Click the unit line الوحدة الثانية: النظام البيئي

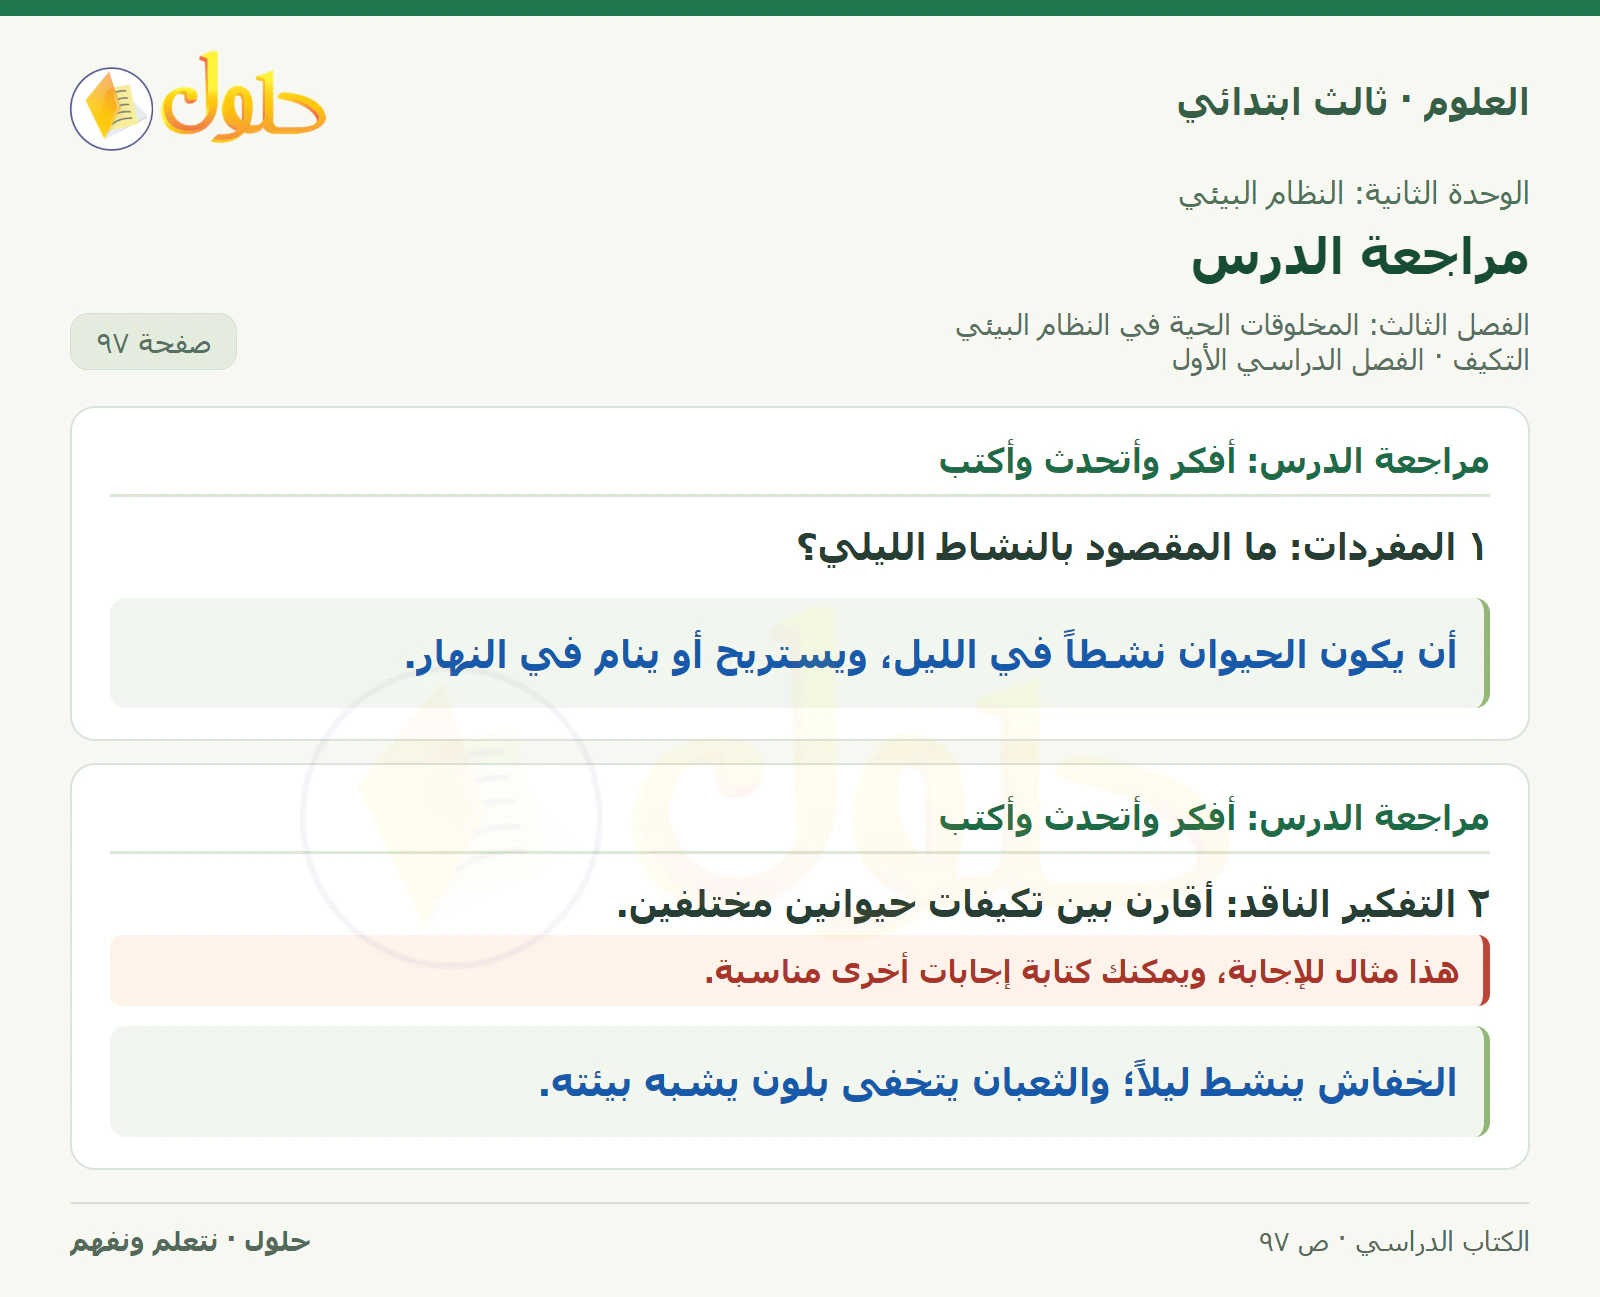pyautogui.click(x=1354, y=193)
